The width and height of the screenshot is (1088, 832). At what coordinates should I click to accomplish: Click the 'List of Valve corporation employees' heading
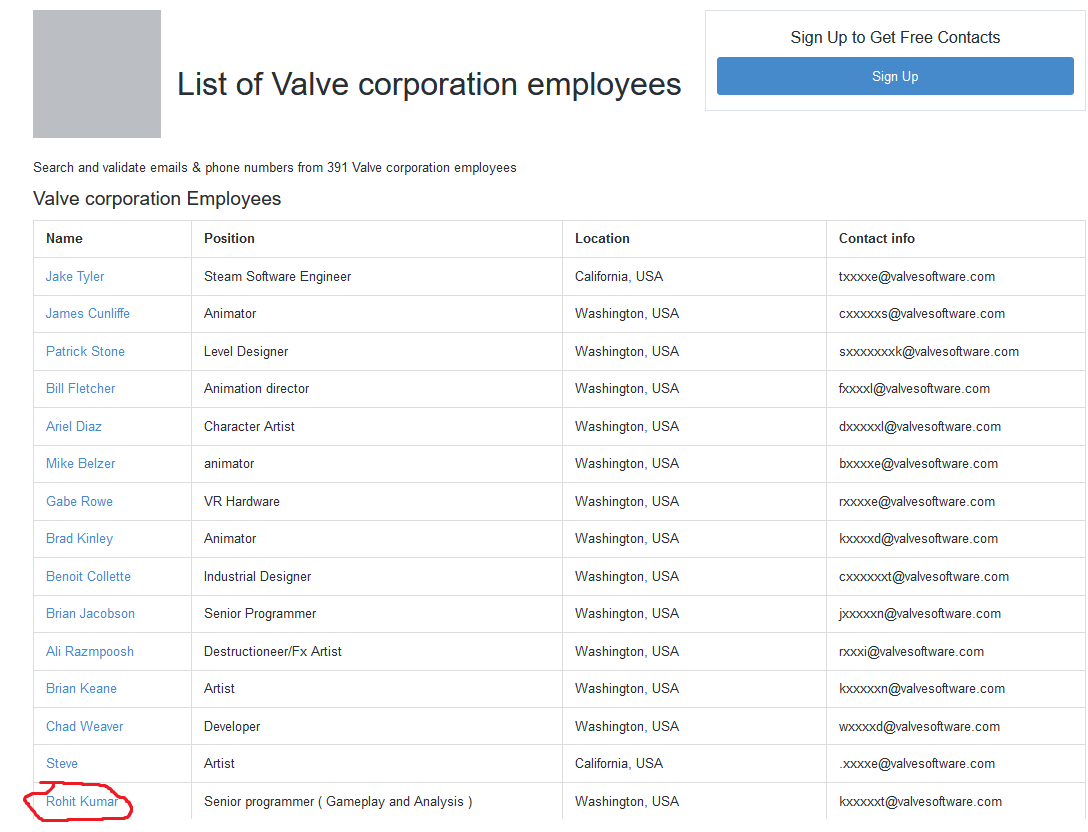coord(429,85)
